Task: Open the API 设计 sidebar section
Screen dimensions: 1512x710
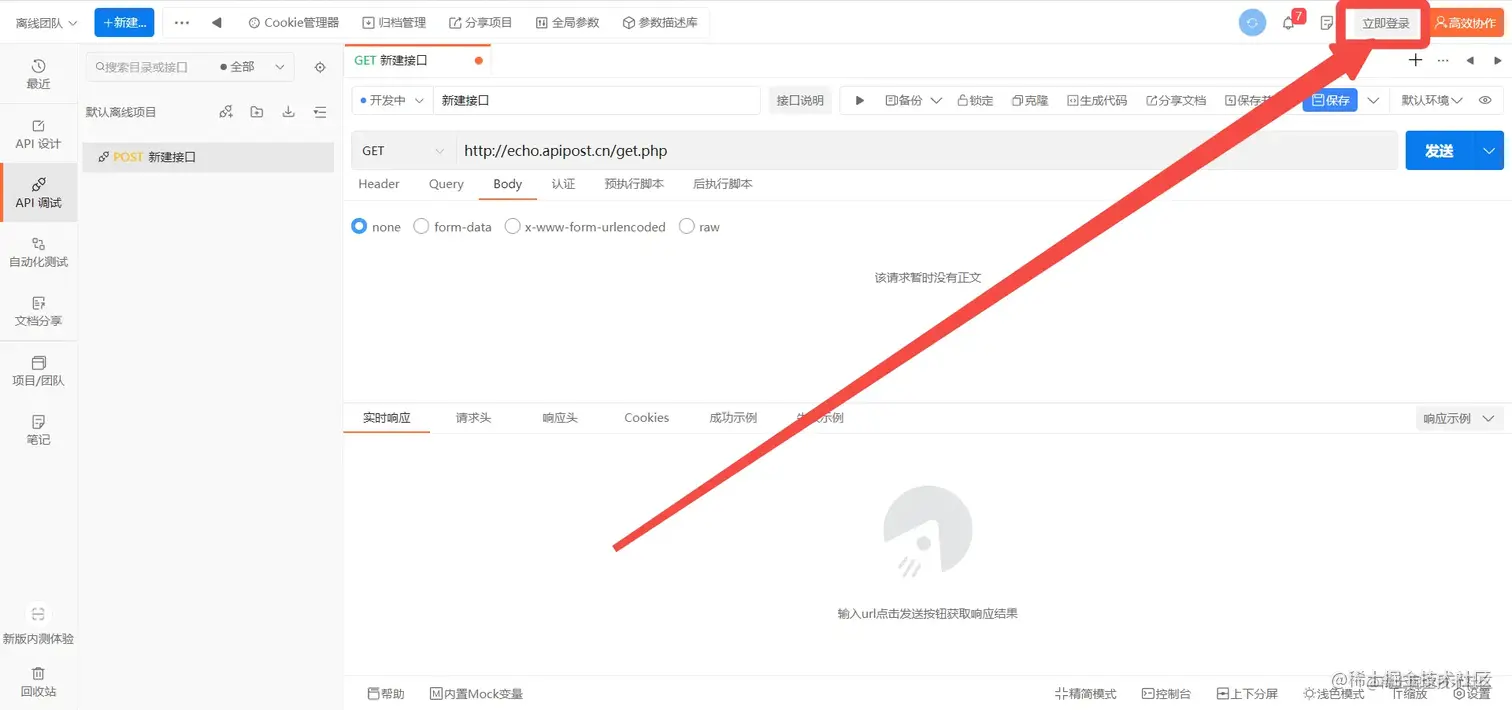Action: click(38, 134)
